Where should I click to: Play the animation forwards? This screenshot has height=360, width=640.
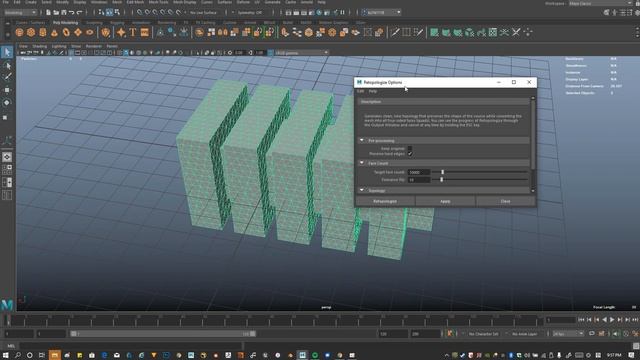click(612, 320)
